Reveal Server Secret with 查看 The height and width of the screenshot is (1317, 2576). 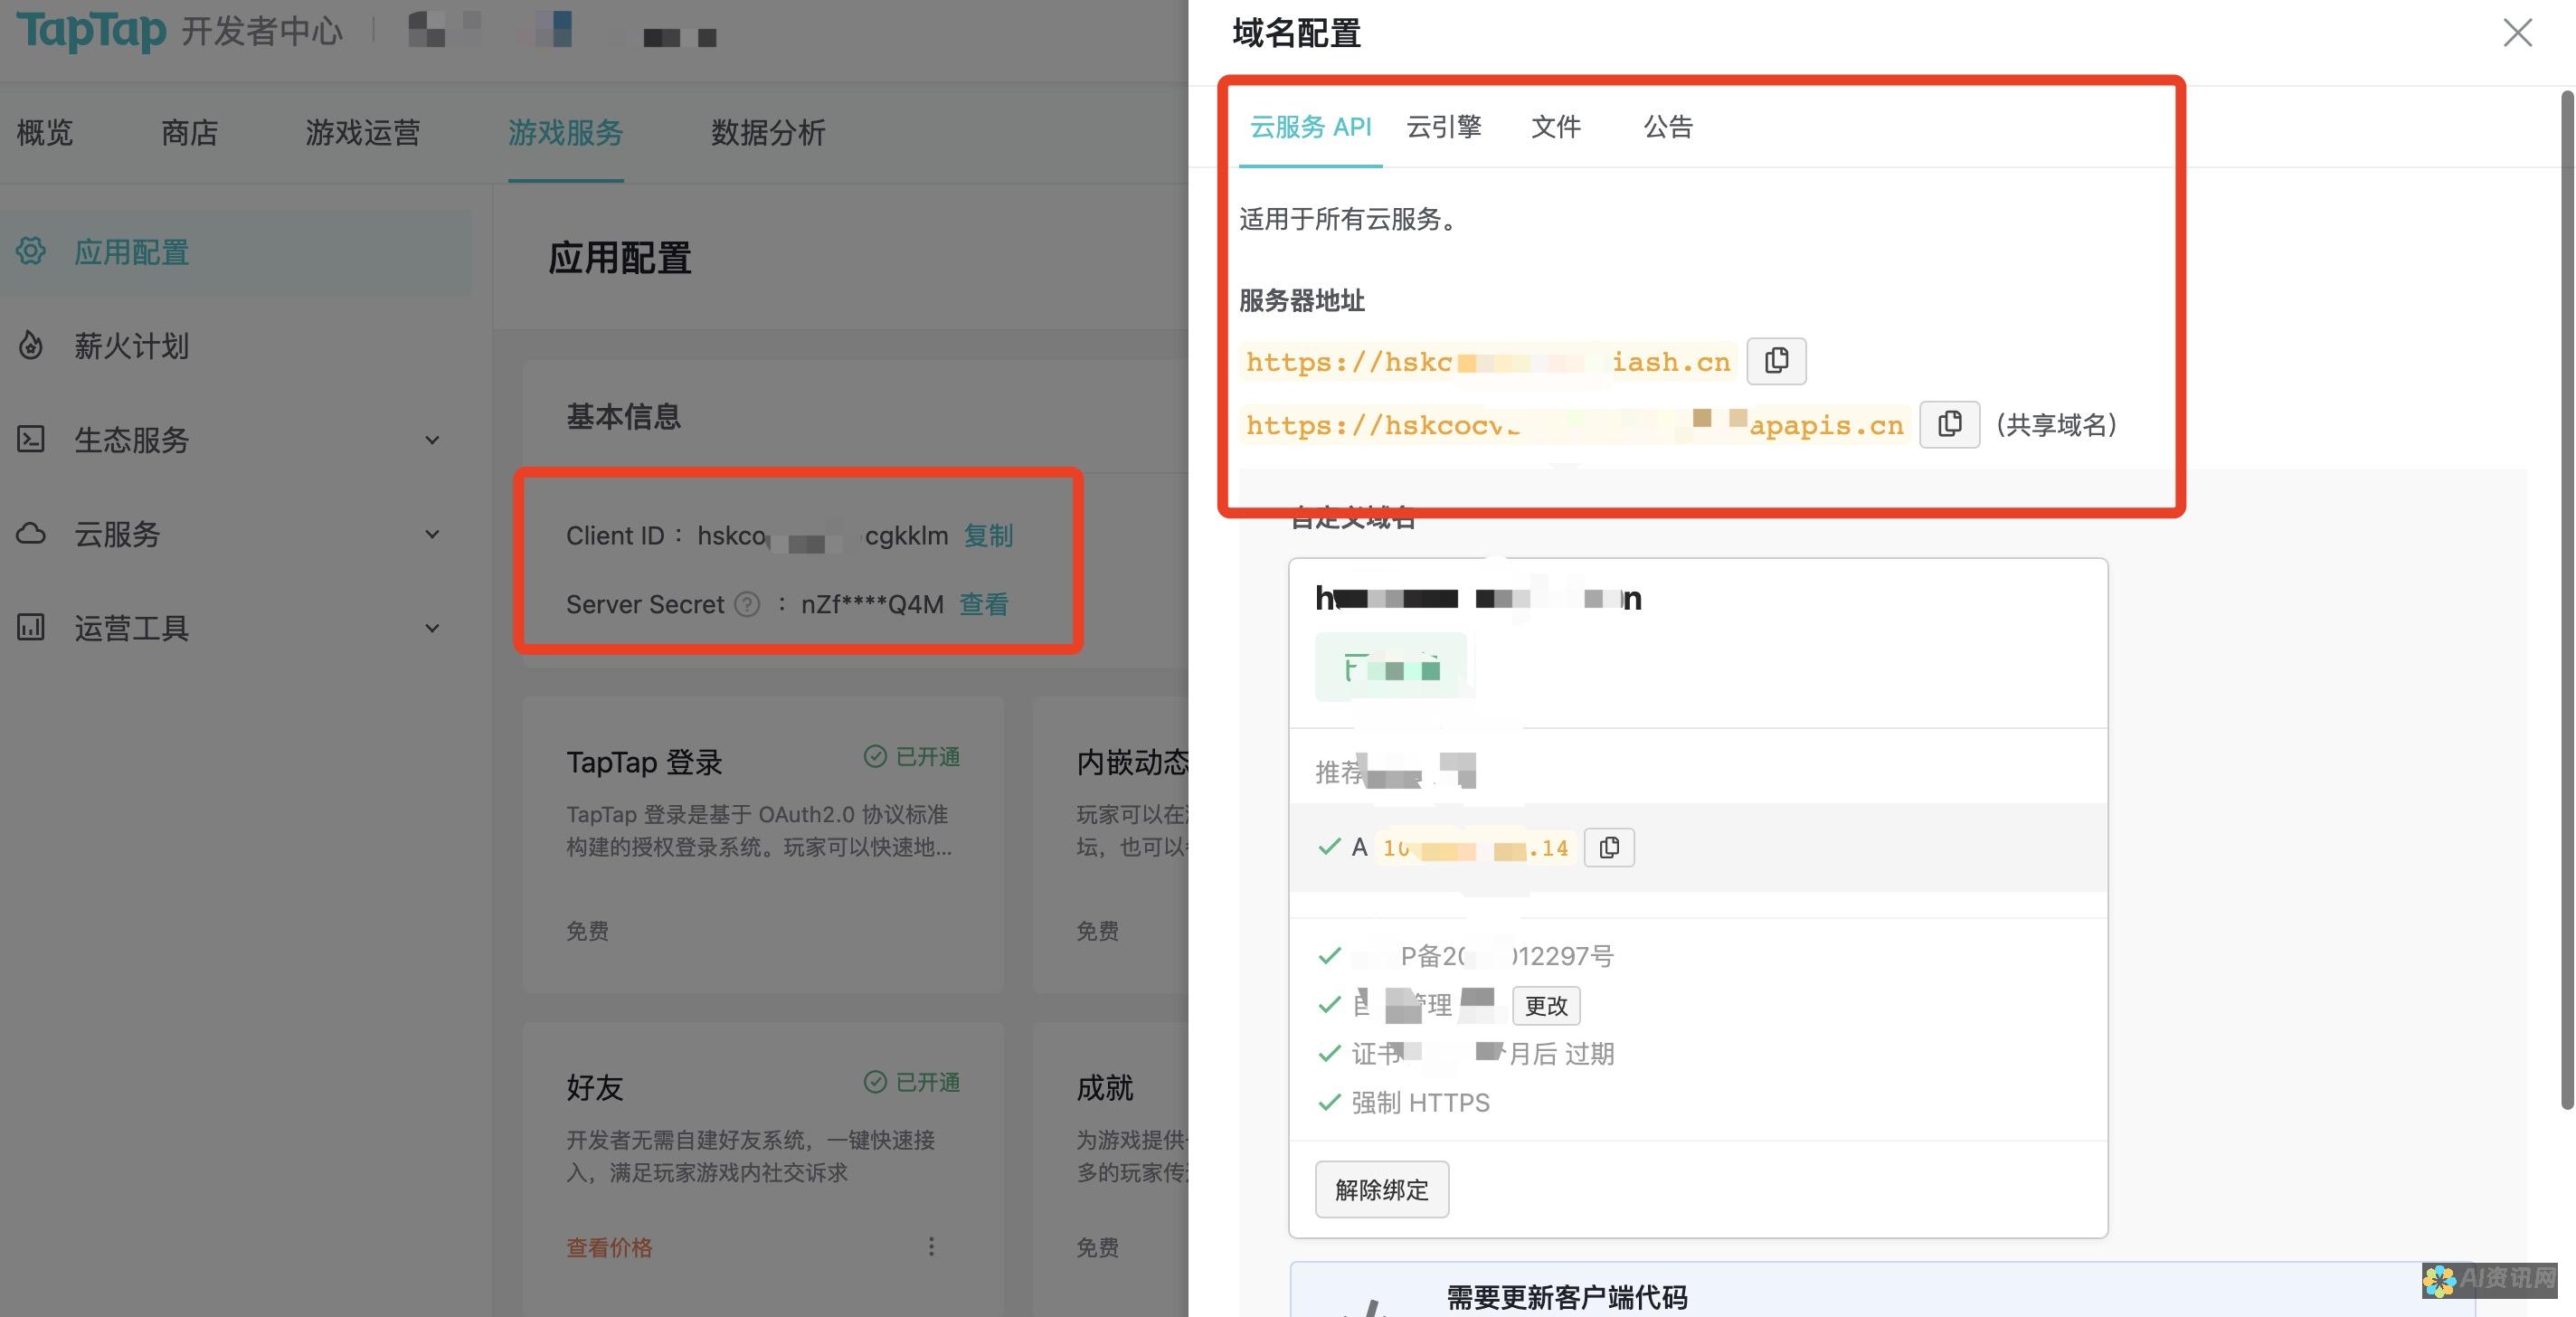pos(984,605)
